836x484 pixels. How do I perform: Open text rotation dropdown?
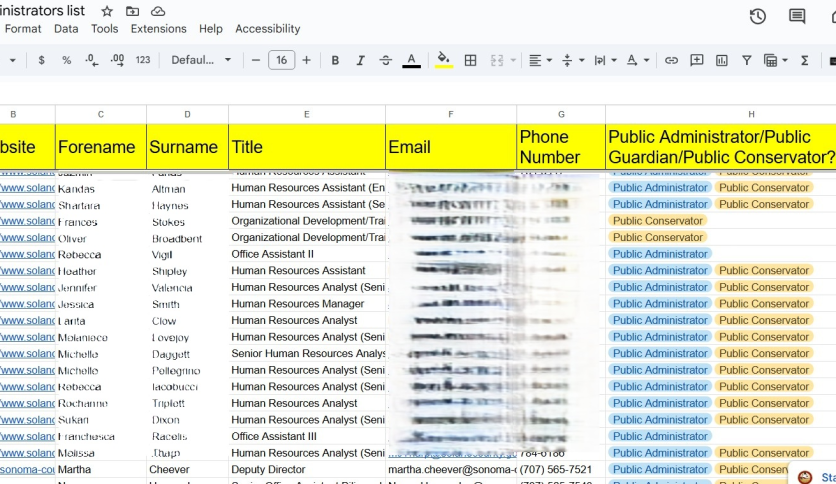[638, 60]
